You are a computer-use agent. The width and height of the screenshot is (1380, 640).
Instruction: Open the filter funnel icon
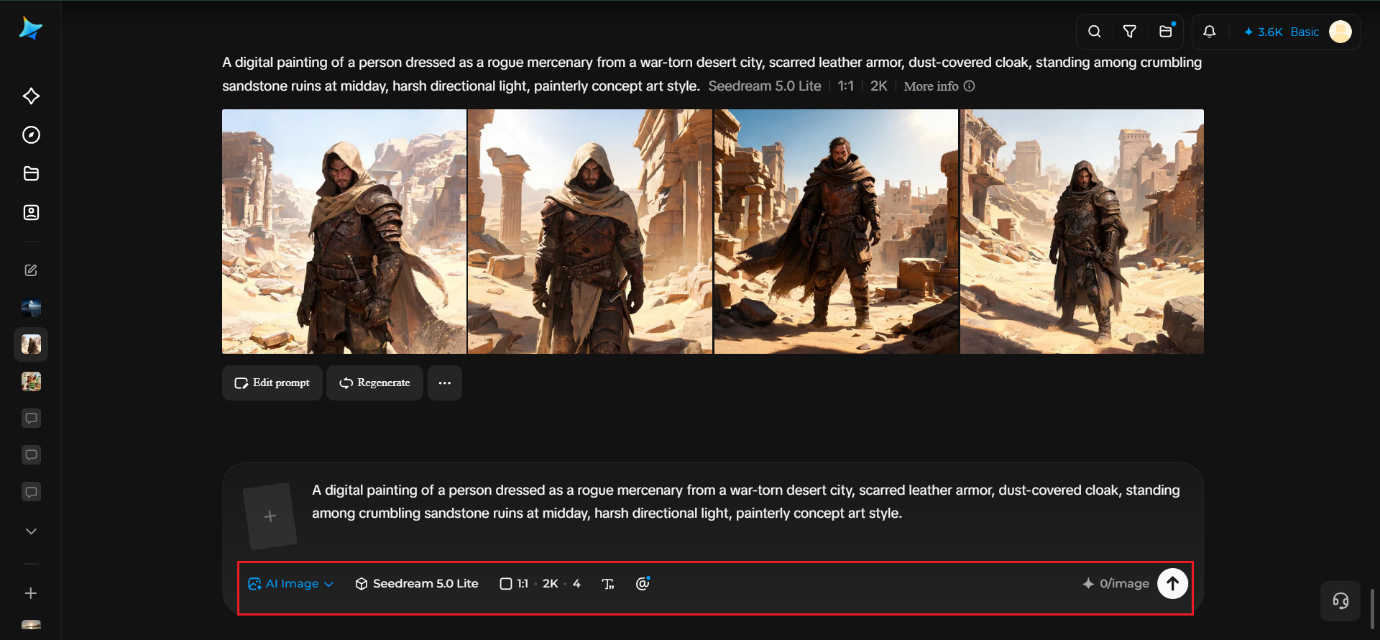pyautogui.click(x=1129, y=32)
